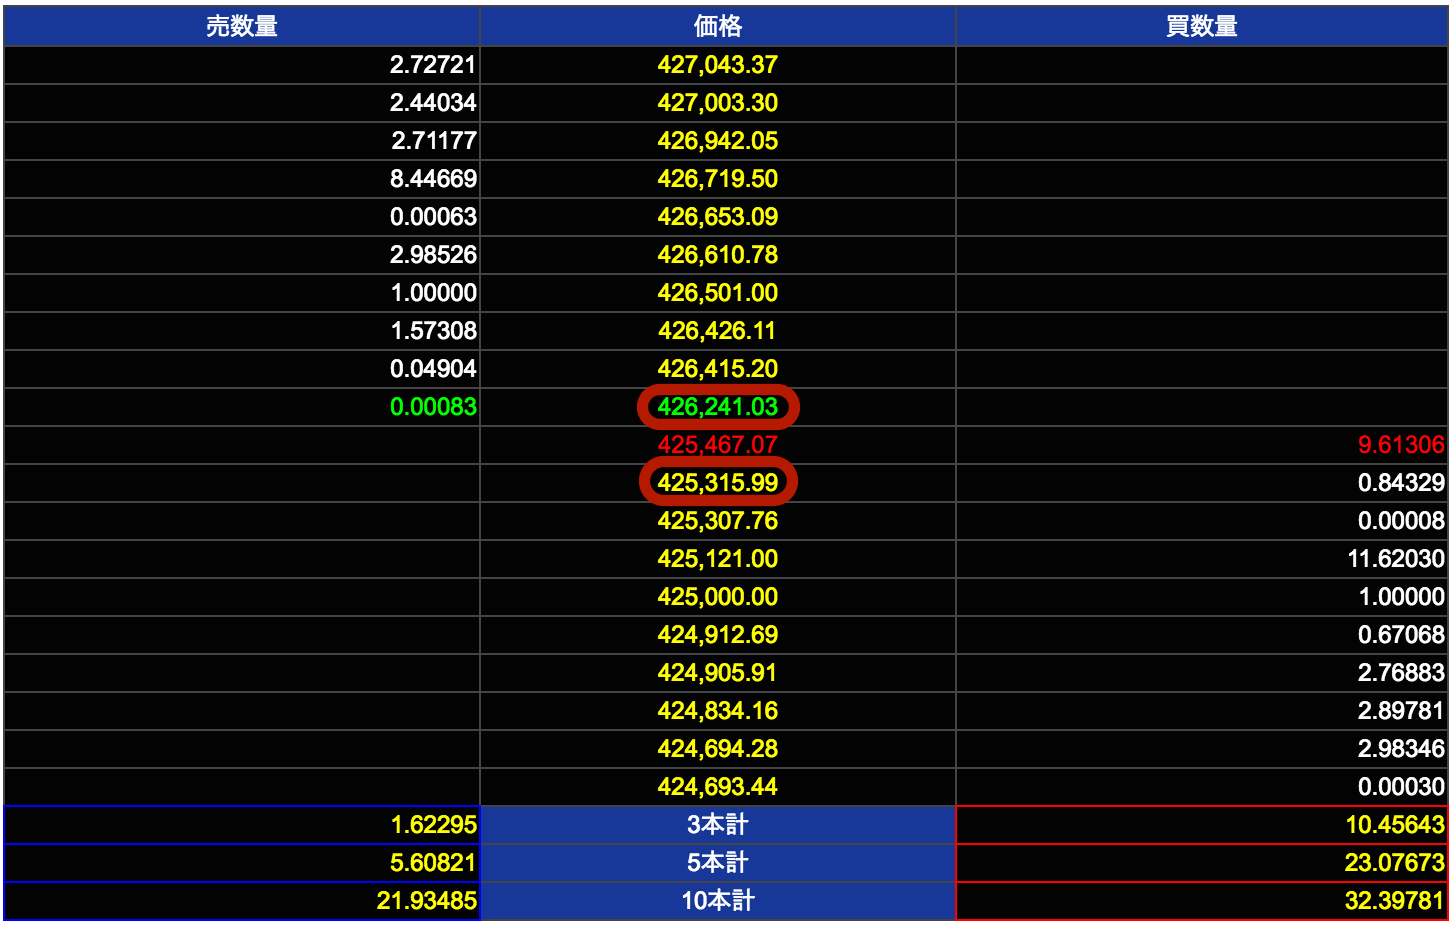
Task: Click sell quantity 2.44034
Action: click(x=433, y=103)
